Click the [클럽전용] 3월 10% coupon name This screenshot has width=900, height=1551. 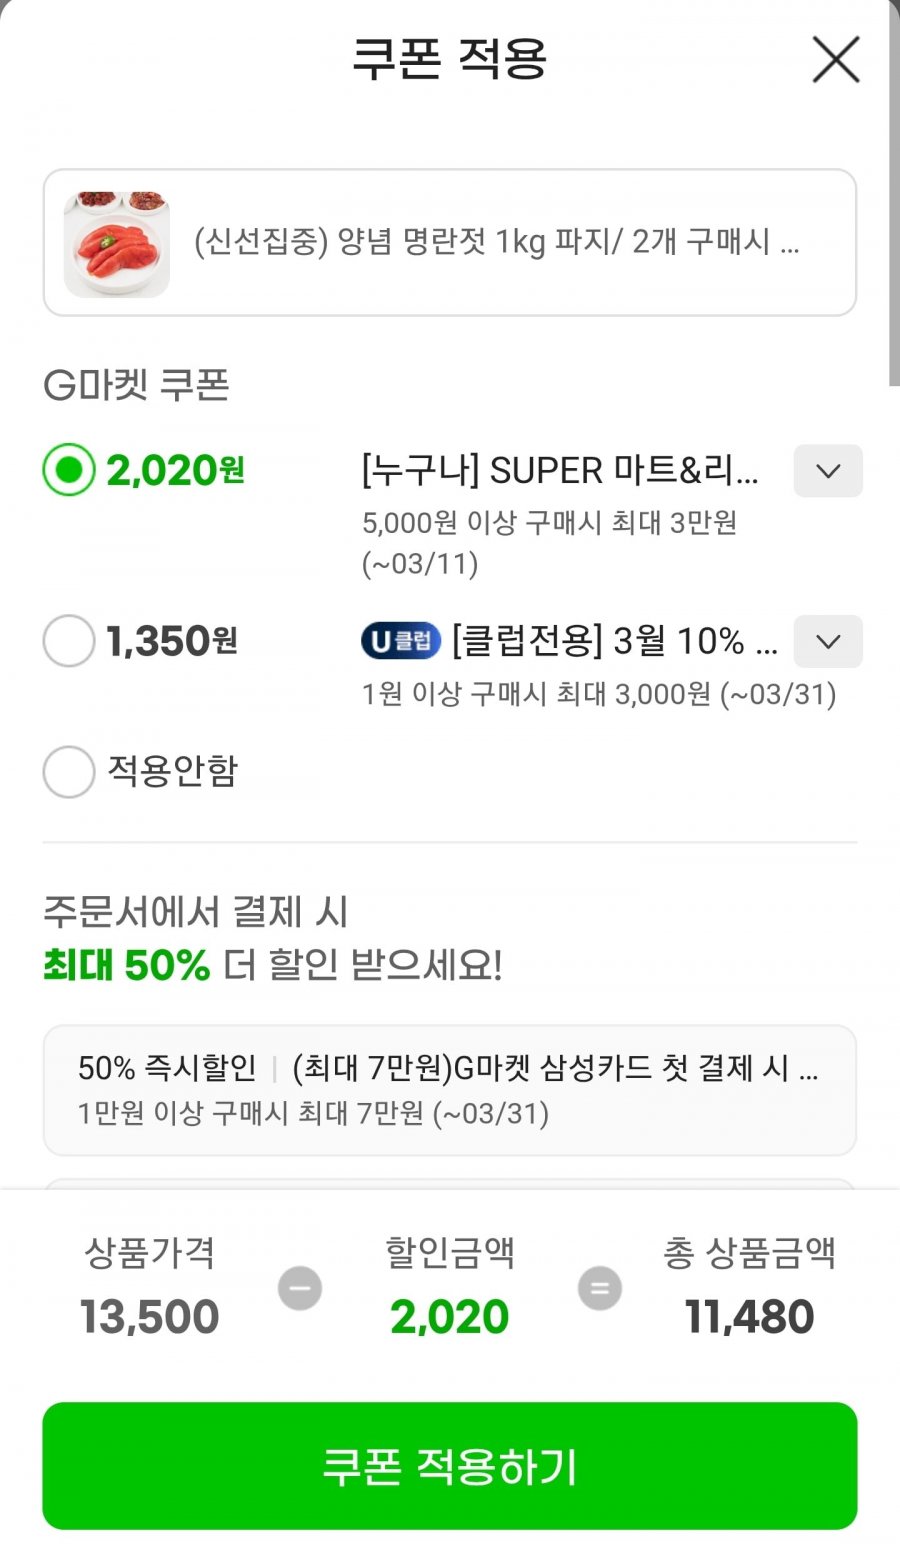[615, 641]
